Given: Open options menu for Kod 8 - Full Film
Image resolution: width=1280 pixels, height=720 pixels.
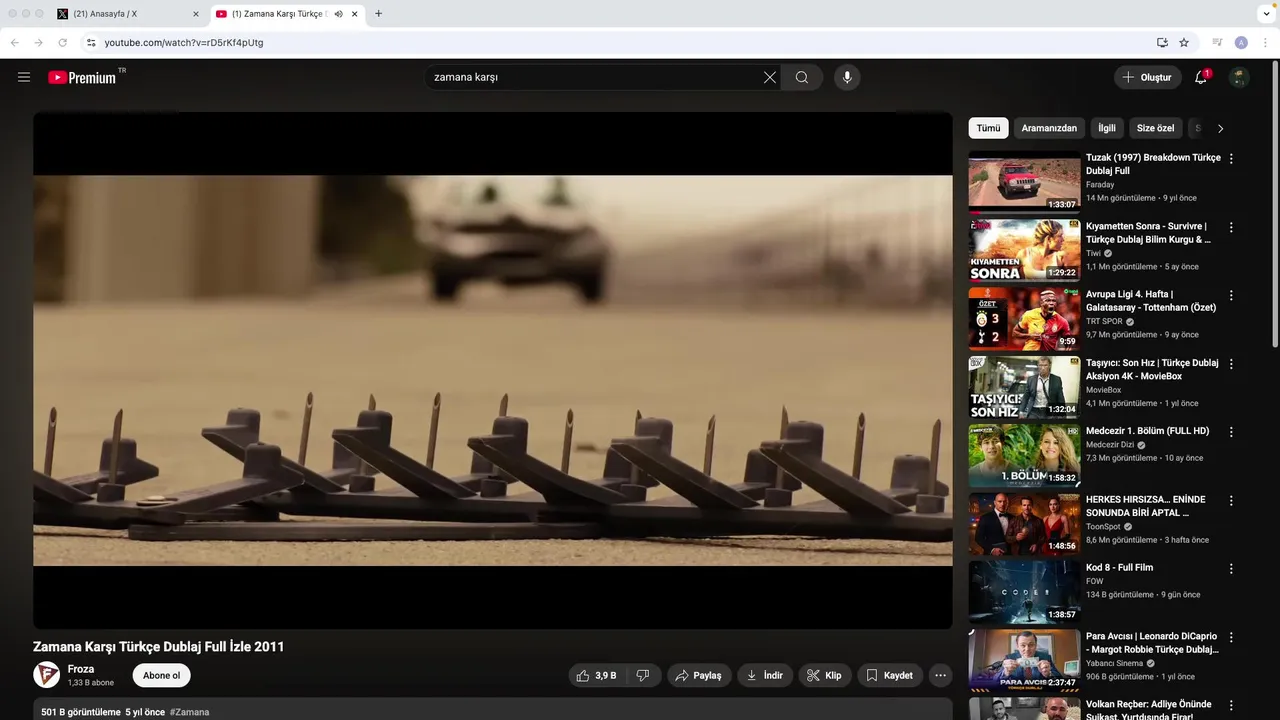Looking at the screenshot, I should point(1231,568).
